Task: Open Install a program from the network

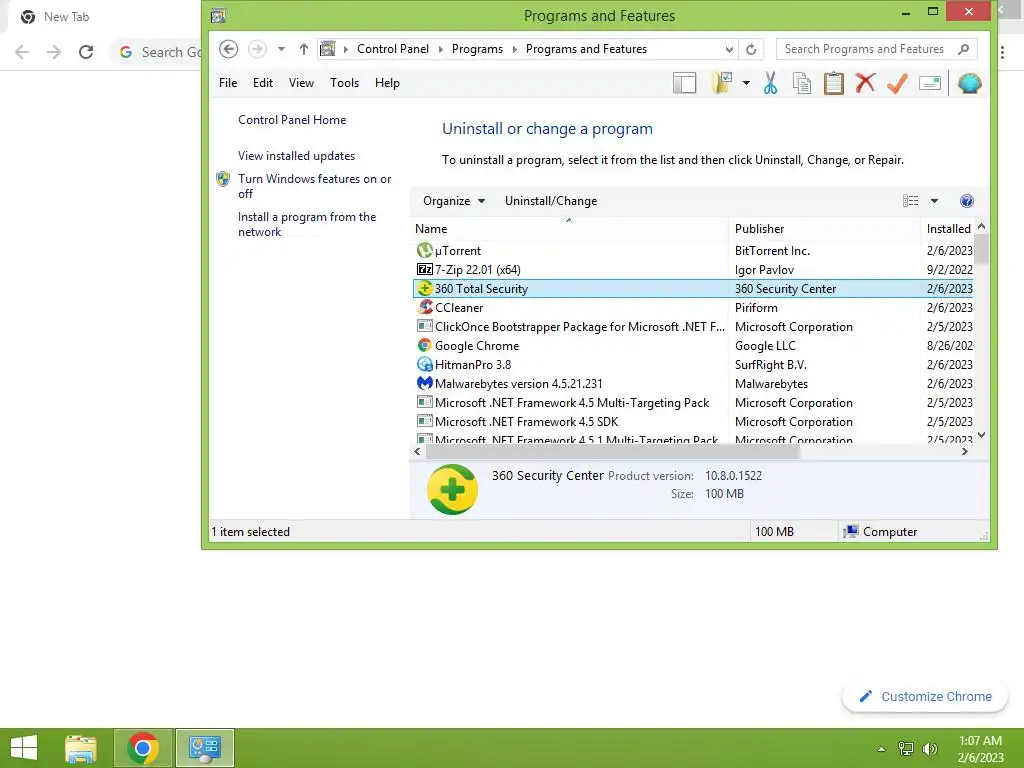Action: (x=307, y=224)
